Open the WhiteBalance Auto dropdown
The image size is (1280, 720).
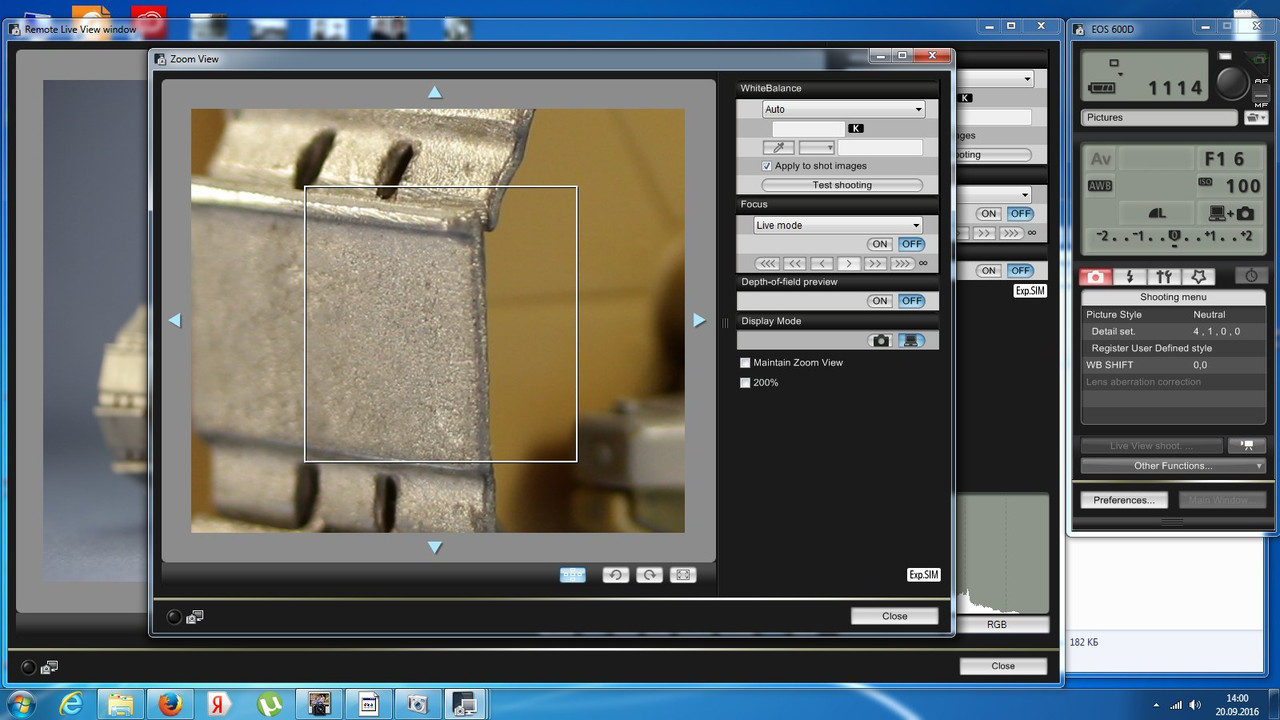(843, 109)
